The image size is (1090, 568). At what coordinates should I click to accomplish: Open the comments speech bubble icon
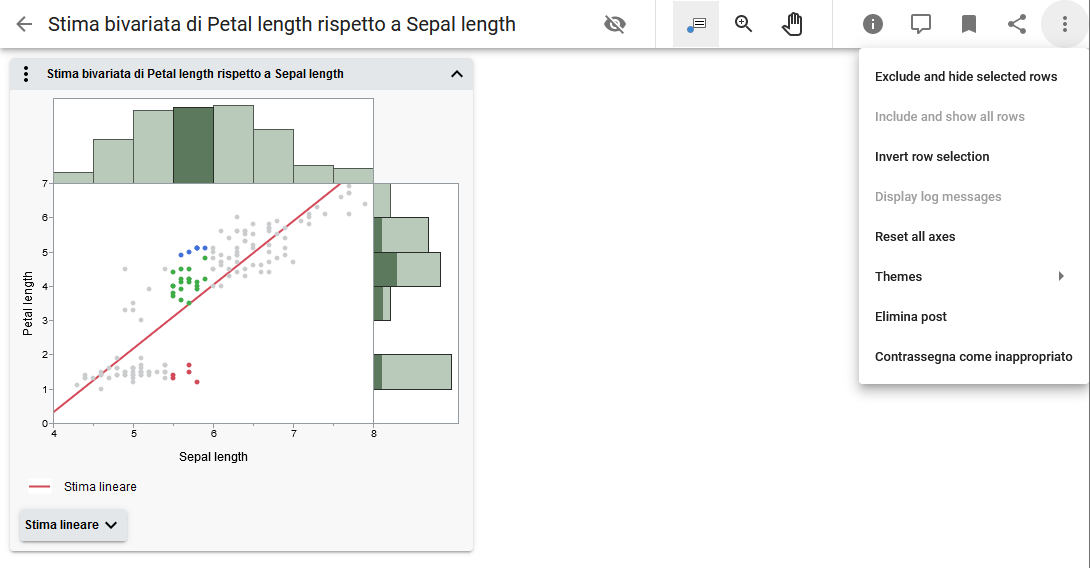pos(921,24)
